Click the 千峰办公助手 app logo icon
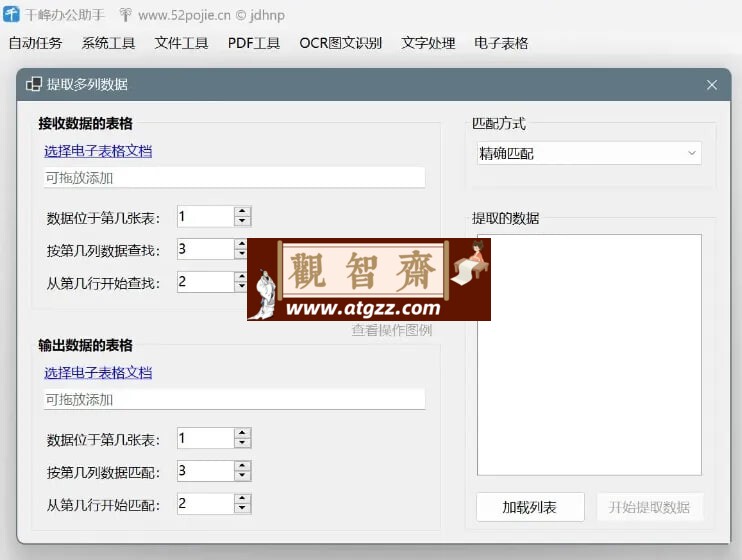Viewport: 742px width, 560px height. (x=11, y=14)
